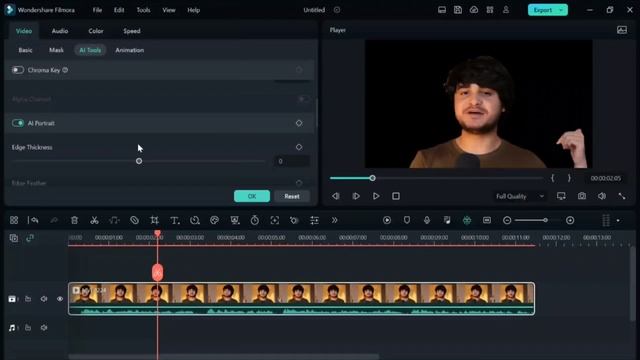Expand more toolbar tools chevrons
Viewport: 640px width, 360px height.
point(334,220)
